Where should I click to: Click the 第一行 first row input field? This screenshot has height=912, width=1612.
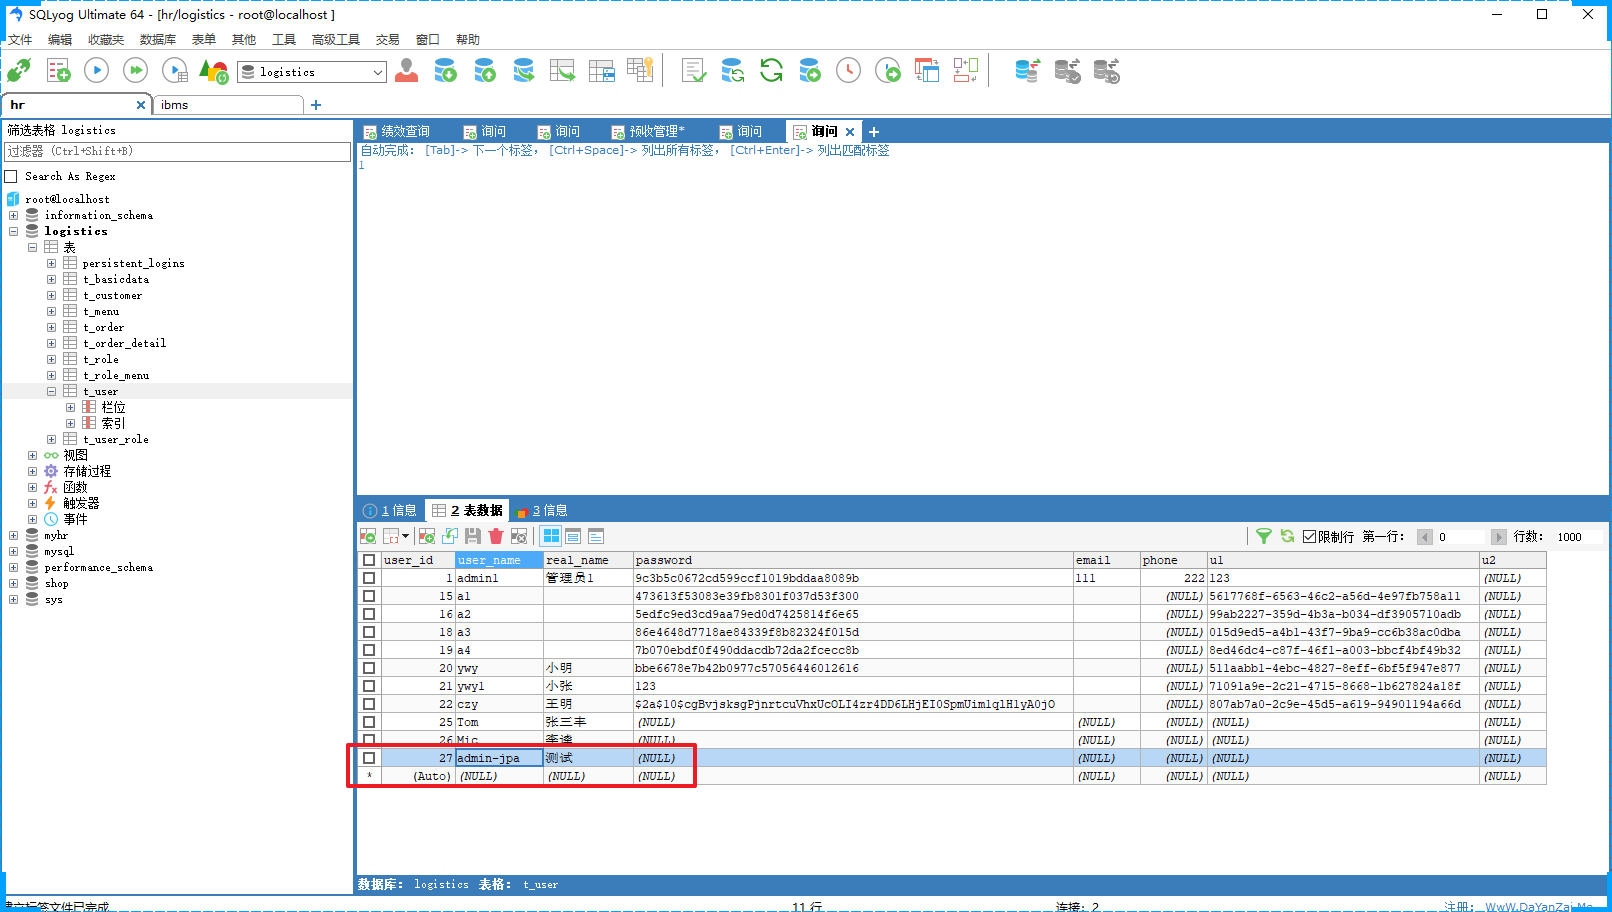click(1461, 537)
